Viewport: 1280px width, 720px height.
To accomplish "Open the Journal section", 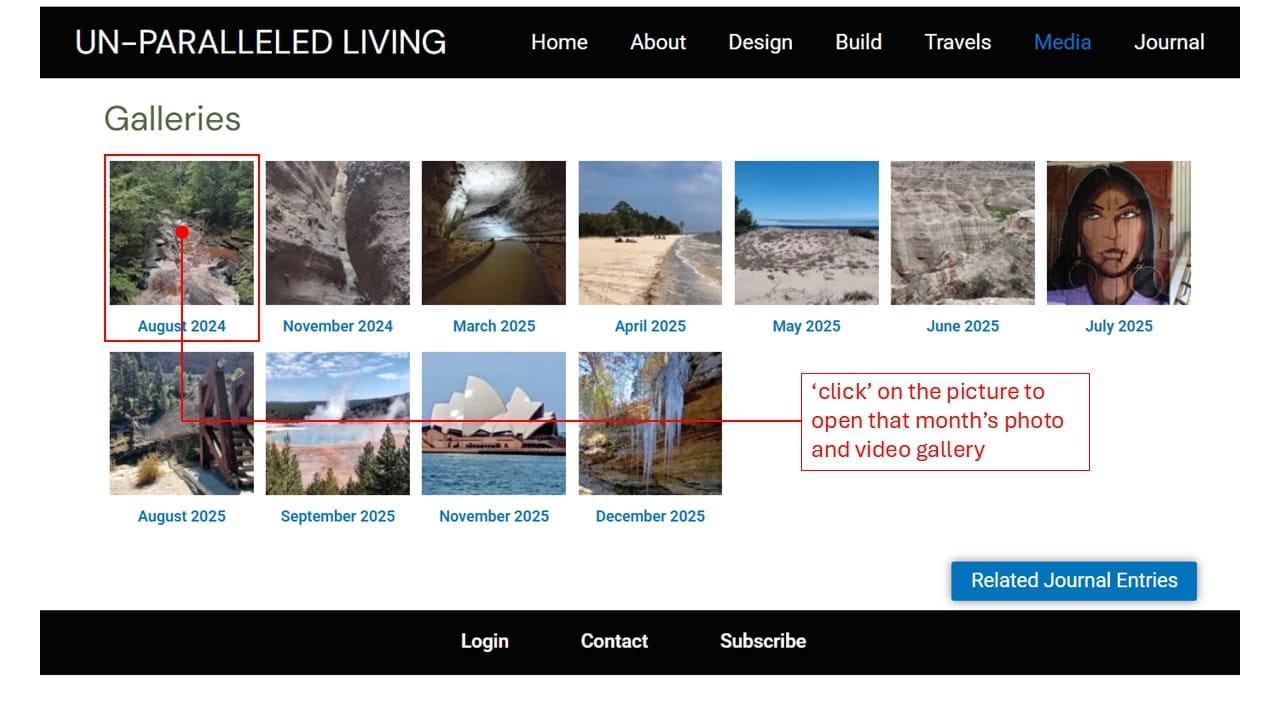I will [x=1169, y=42].
